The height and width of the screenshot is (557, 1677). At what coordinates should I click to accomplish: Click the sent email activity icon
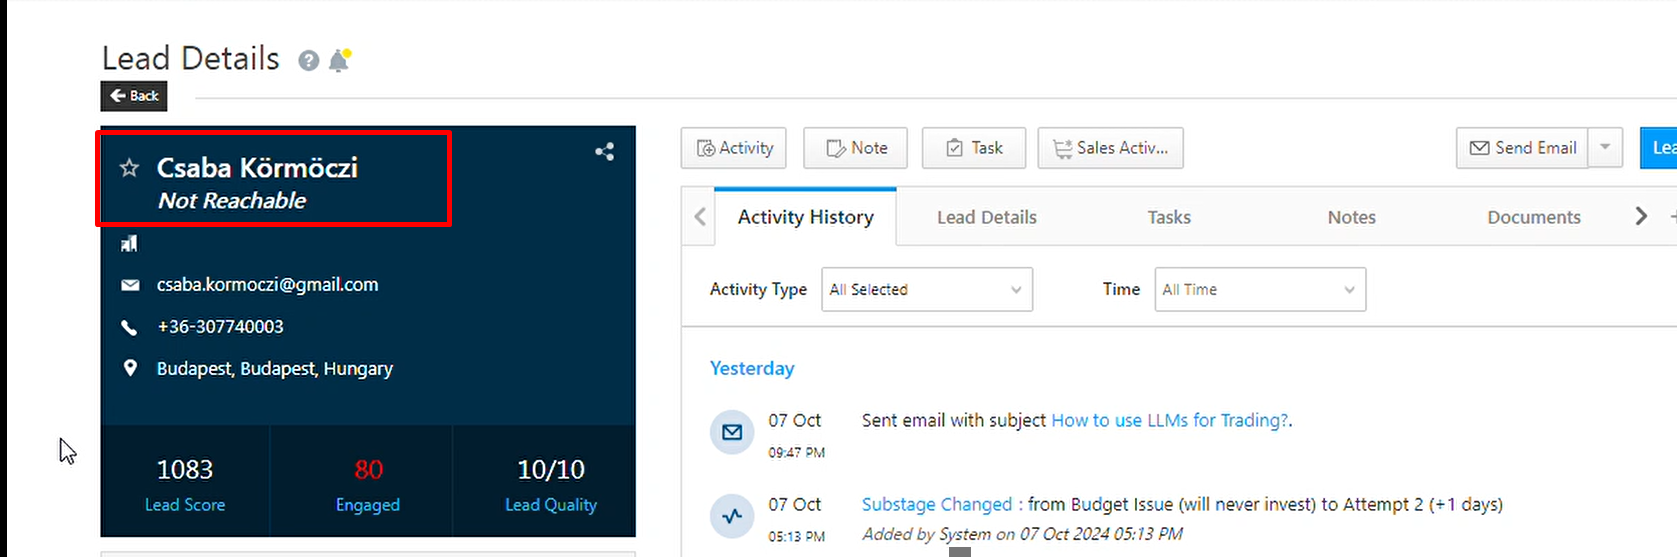pyautogui.click(x=732, y=432)
